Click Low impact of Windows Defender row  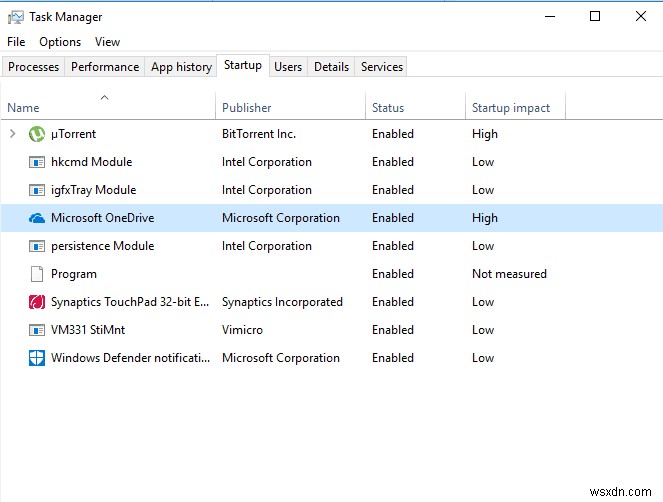click(483, 358)
